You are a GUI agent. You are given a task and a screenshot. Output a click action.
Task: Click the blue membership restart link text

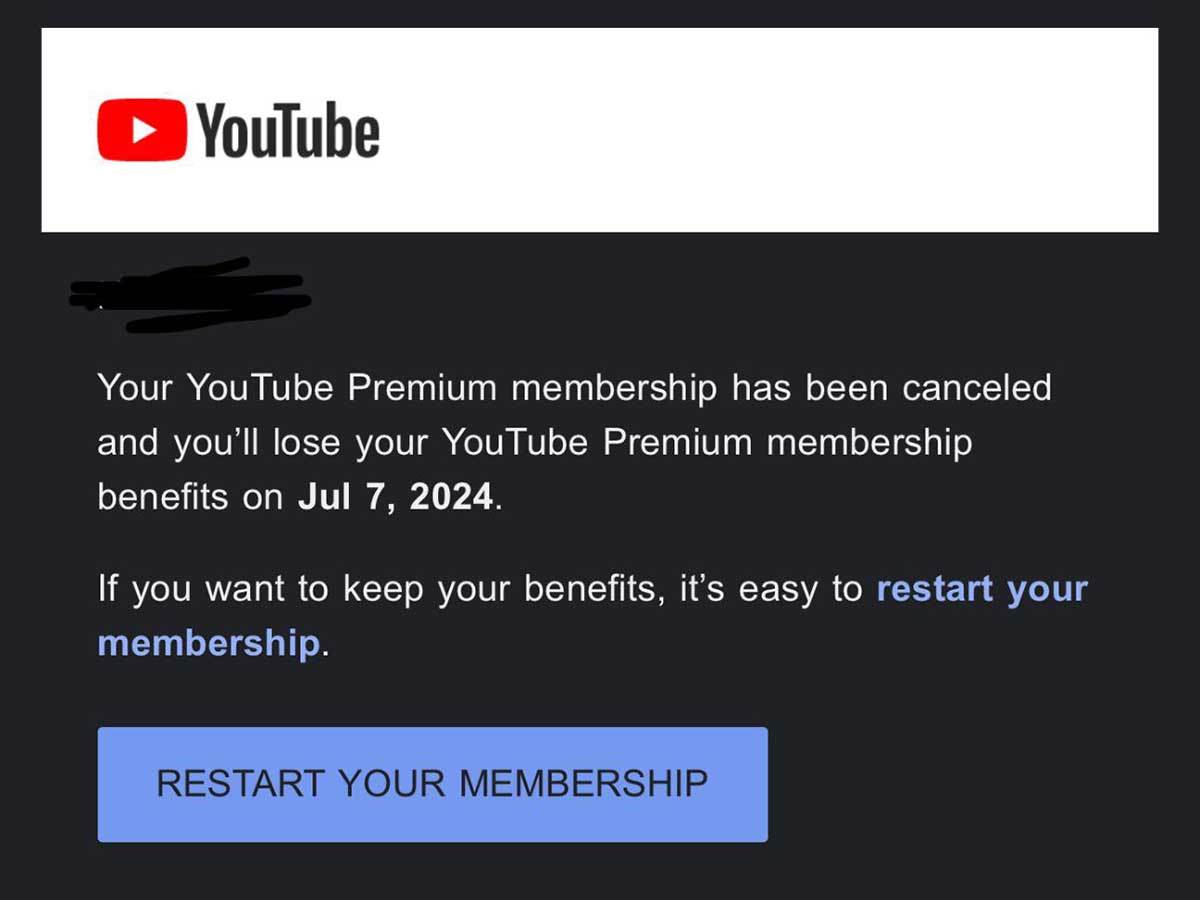pyautogui.click(x=982, y=589)
